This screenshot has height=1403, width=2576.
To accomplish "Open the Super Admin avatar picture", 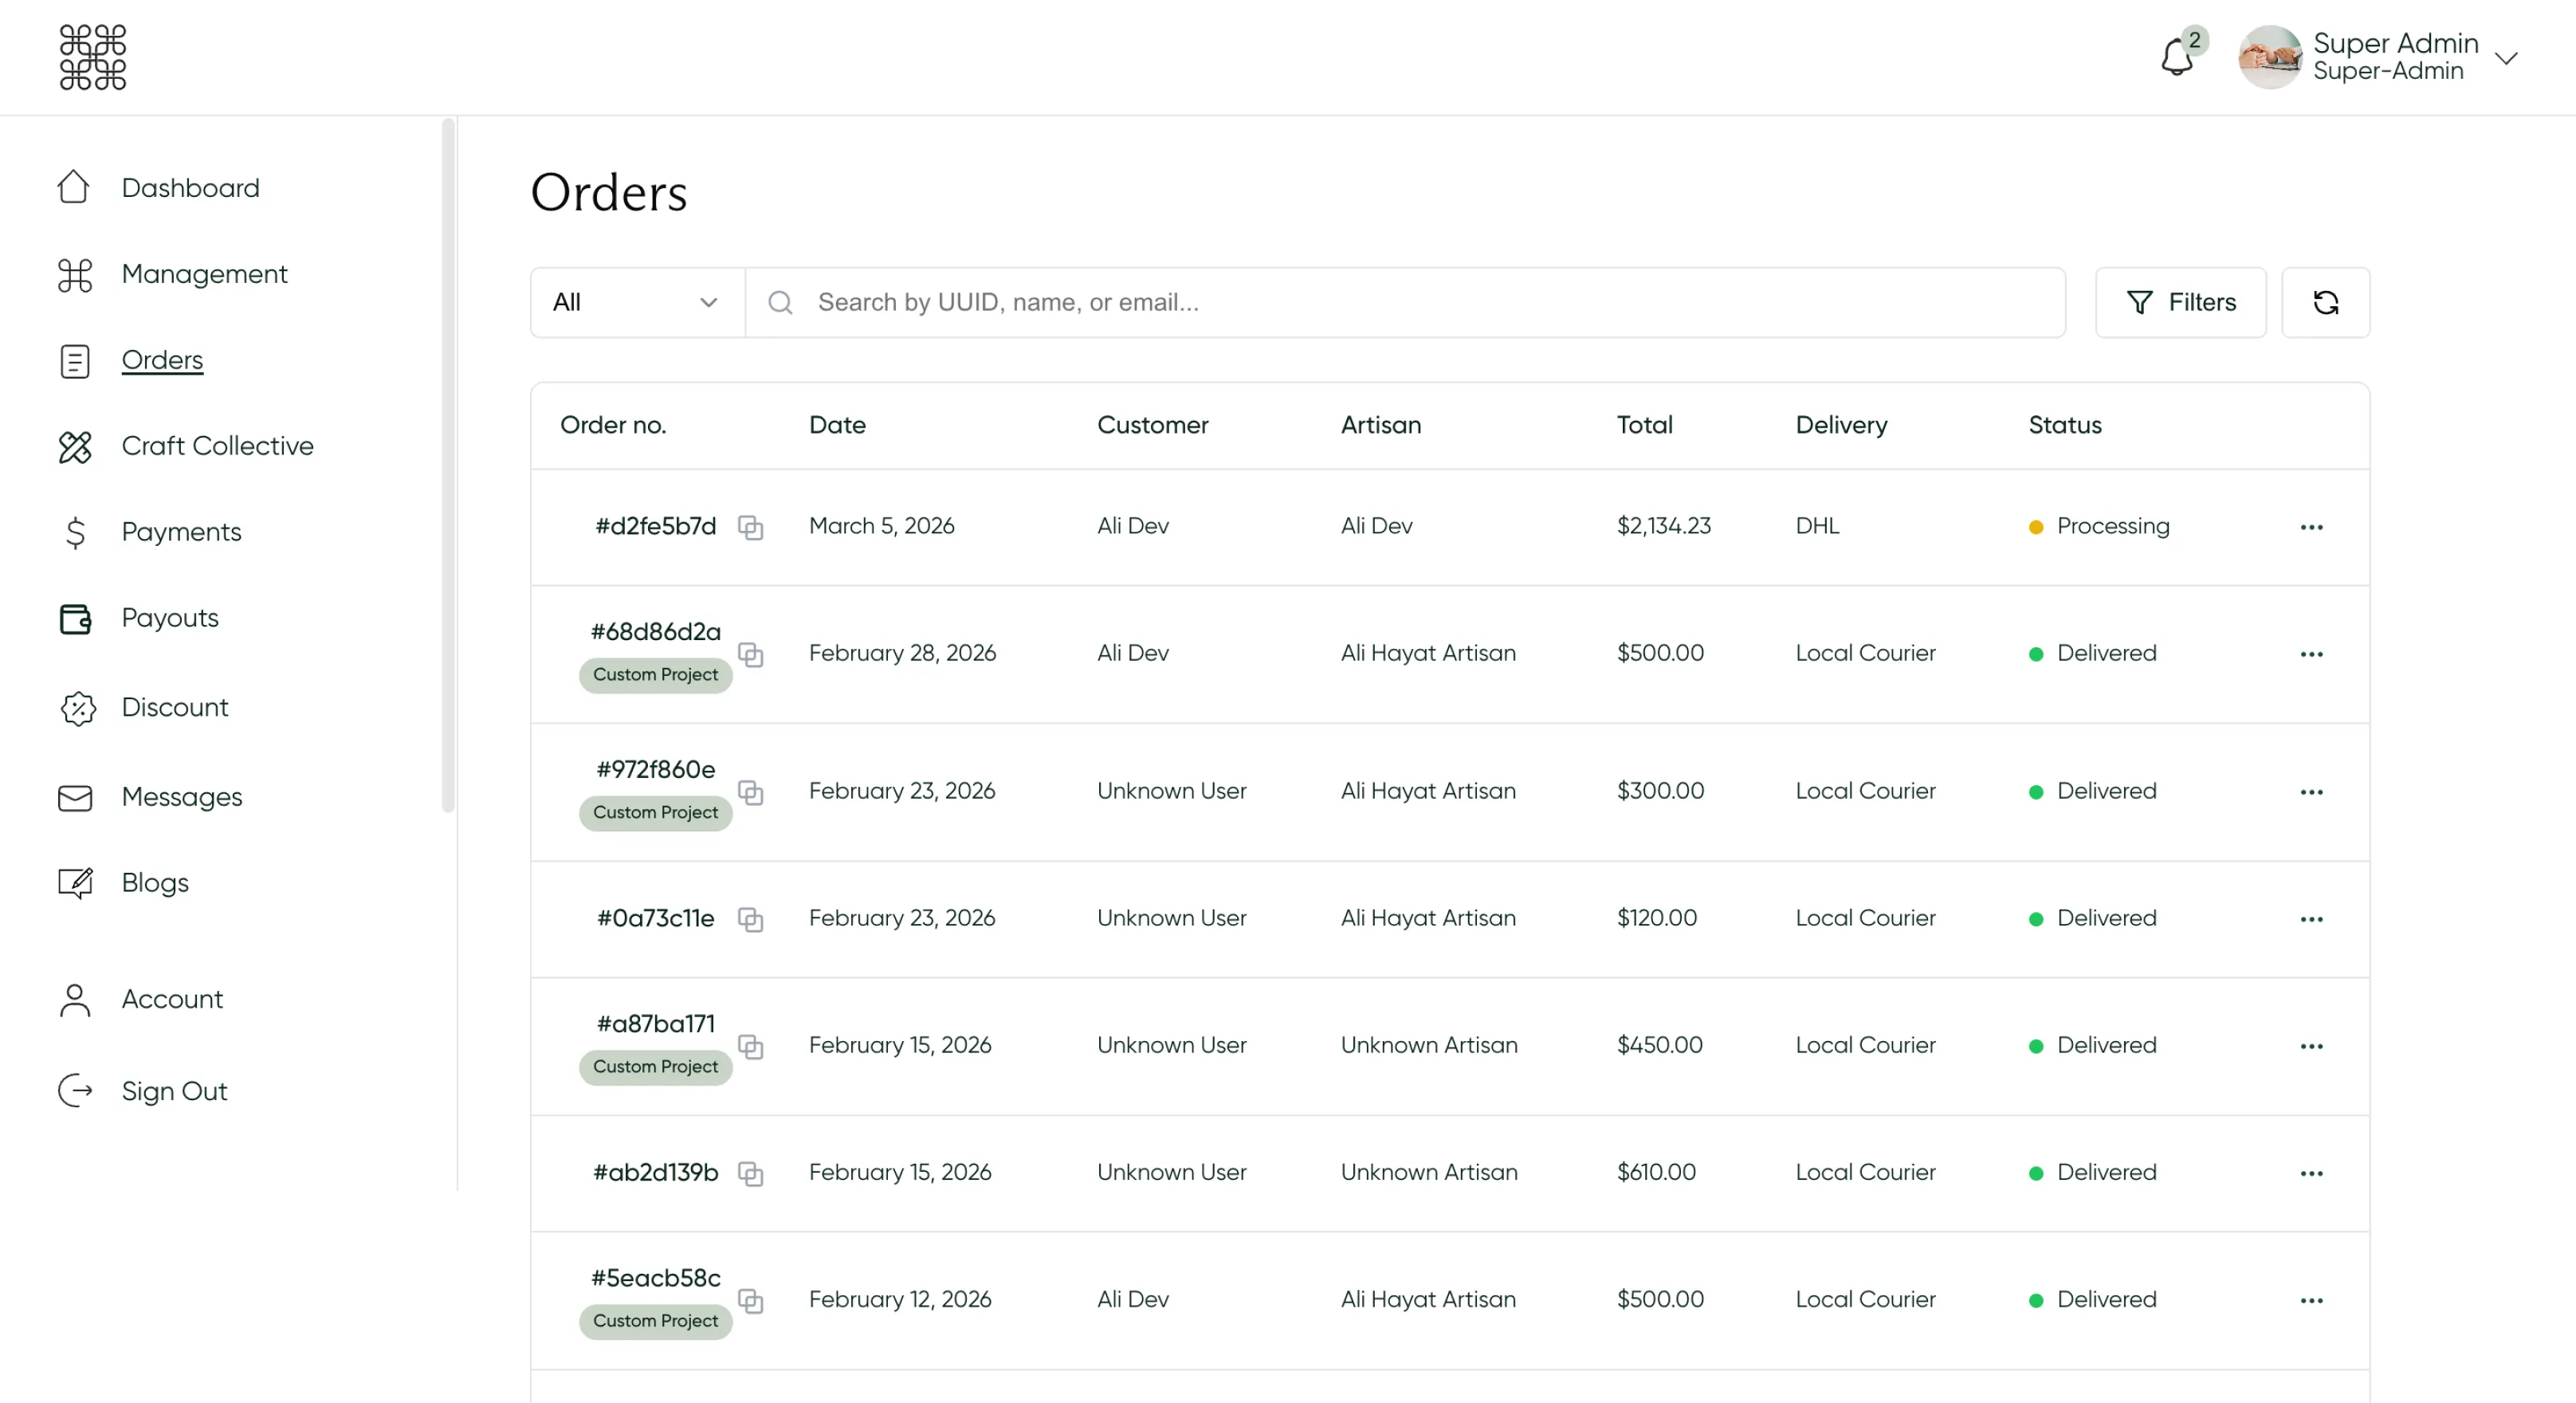I will click(2269, 57).
